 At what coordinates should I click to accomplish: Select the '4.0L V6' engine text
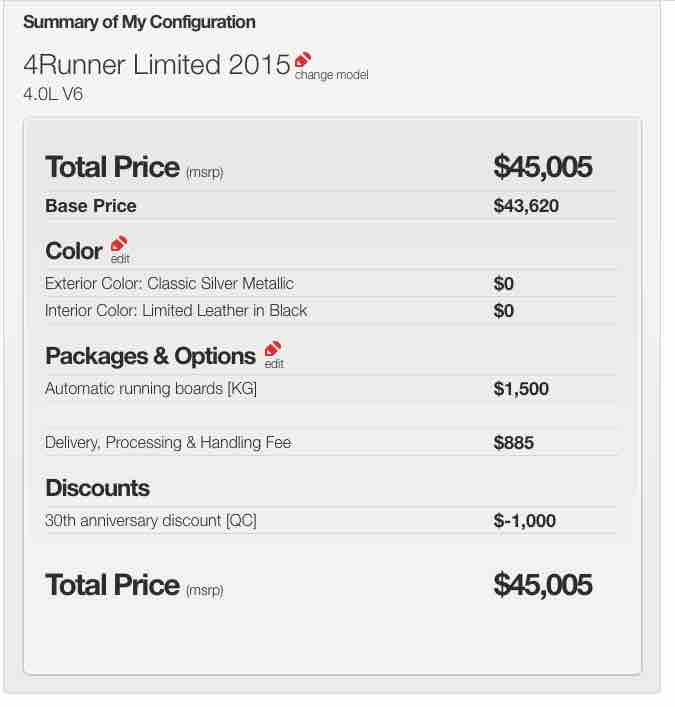[x=53, y=94]
